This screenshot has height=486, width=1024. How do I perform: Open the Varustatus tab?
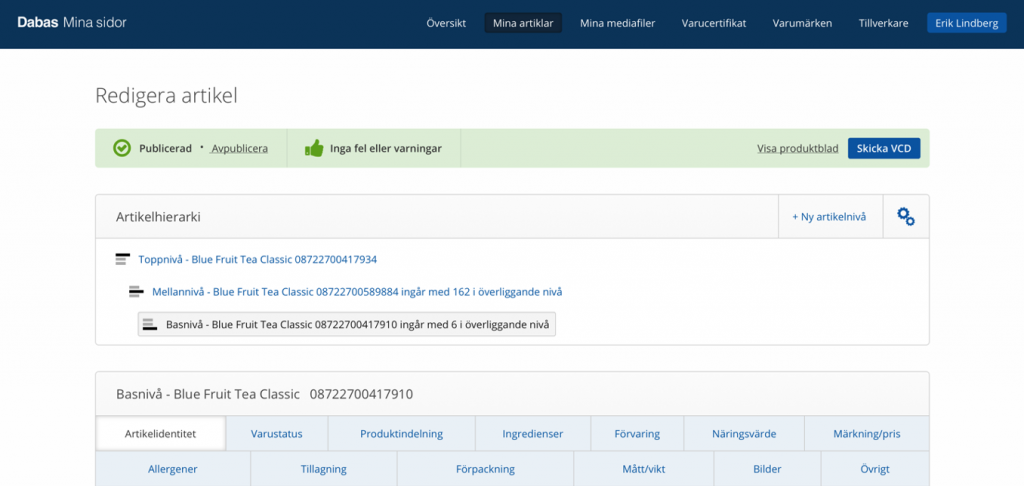tap(276, 434)
